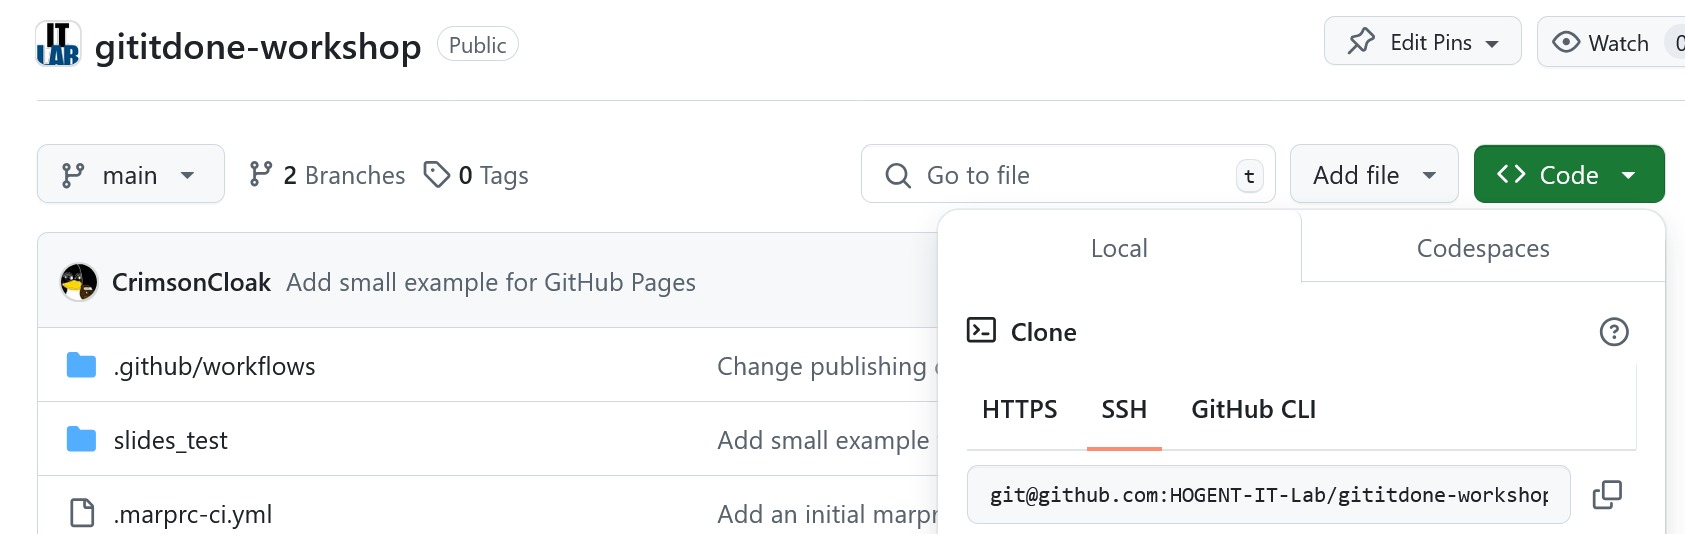The height and width of the screenshot is (534, 1685).
Task: Click the Watch eye icon
Action: coord(1566,42)
